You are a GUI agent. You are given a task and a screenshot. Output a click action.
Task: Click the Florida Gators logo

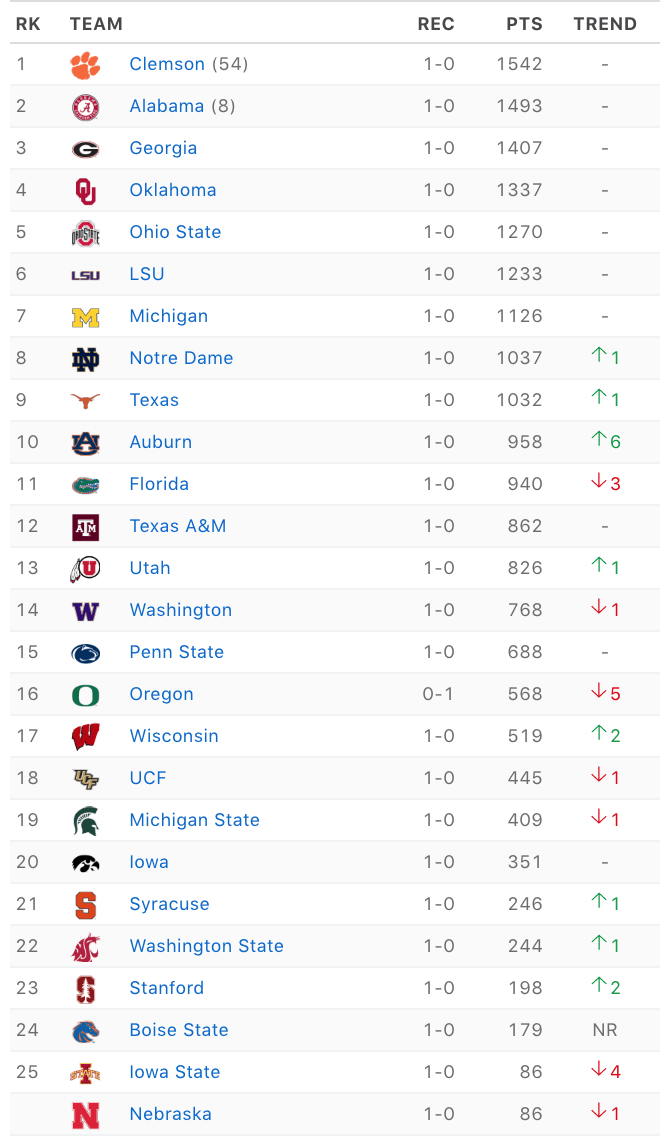(x=85, y=485)
